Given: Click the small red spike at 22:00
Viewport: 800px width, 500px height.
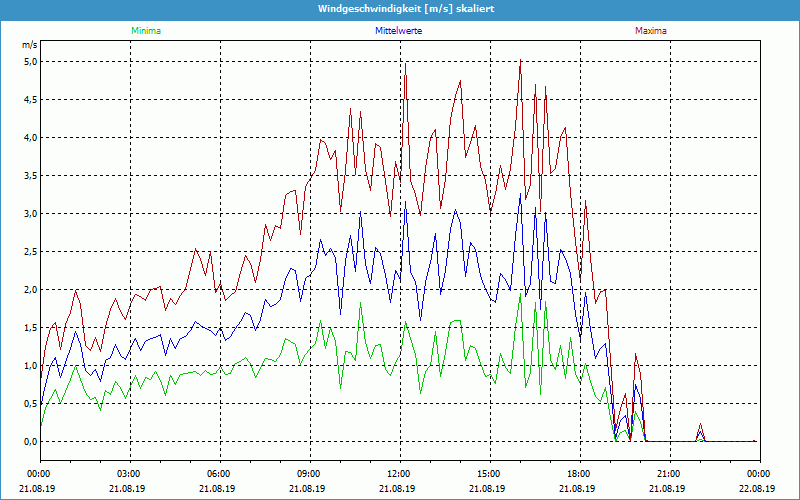Looking at the screenshot, I should 701,424.
